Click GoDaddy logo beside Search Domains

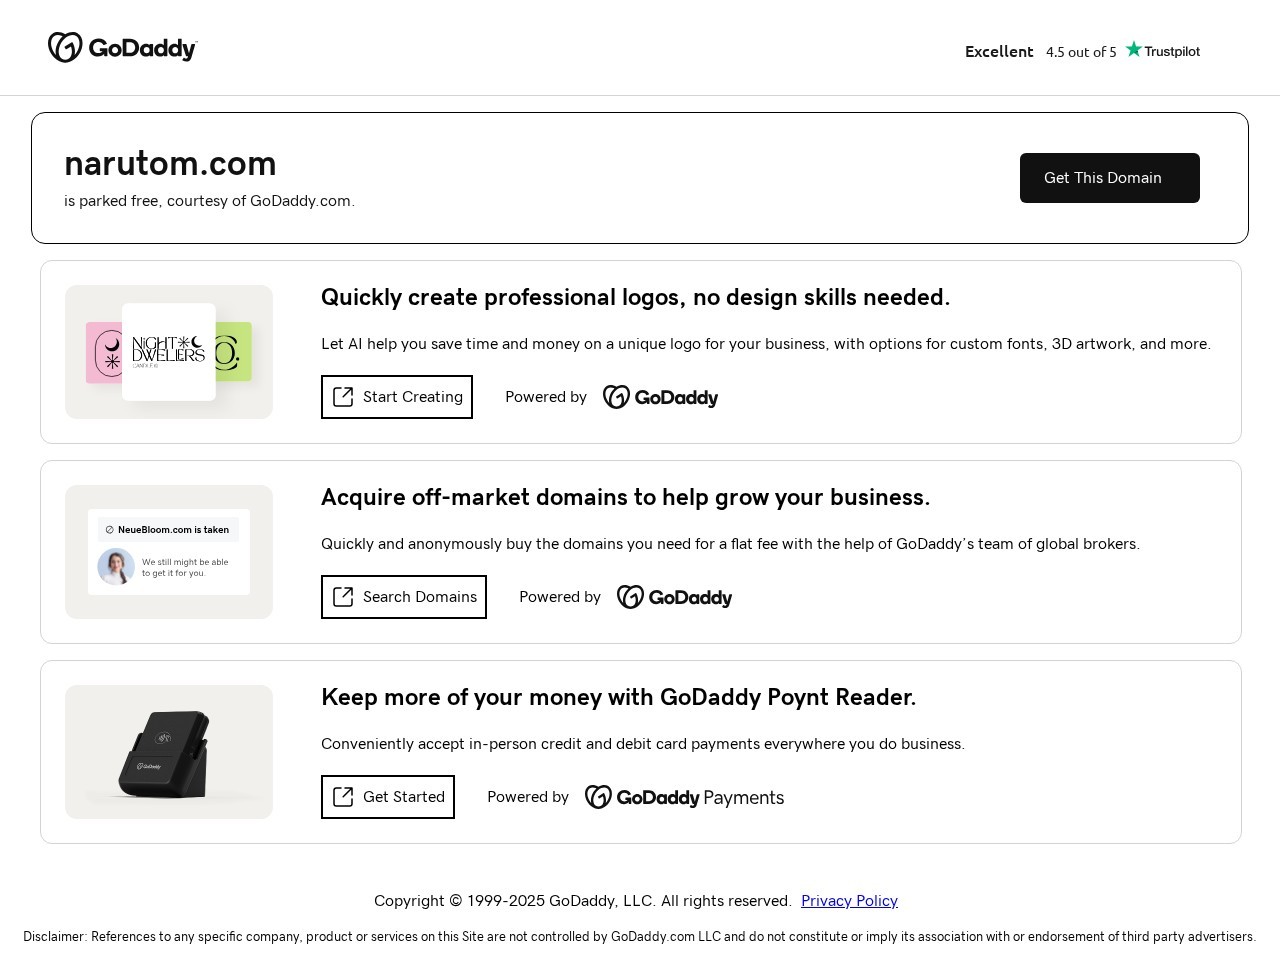pos(674,597)
